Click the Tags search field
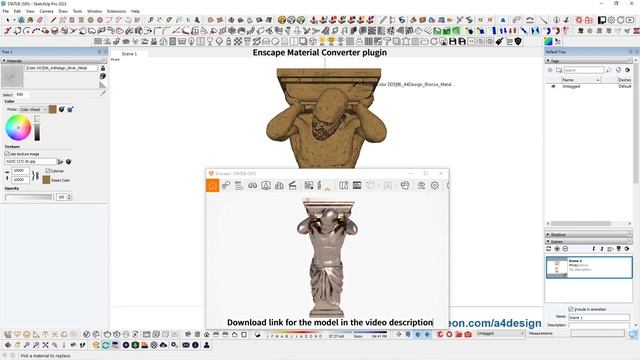The width and height of the screenshot is (640, 360). pyautogui.click(x=583, y=70)
